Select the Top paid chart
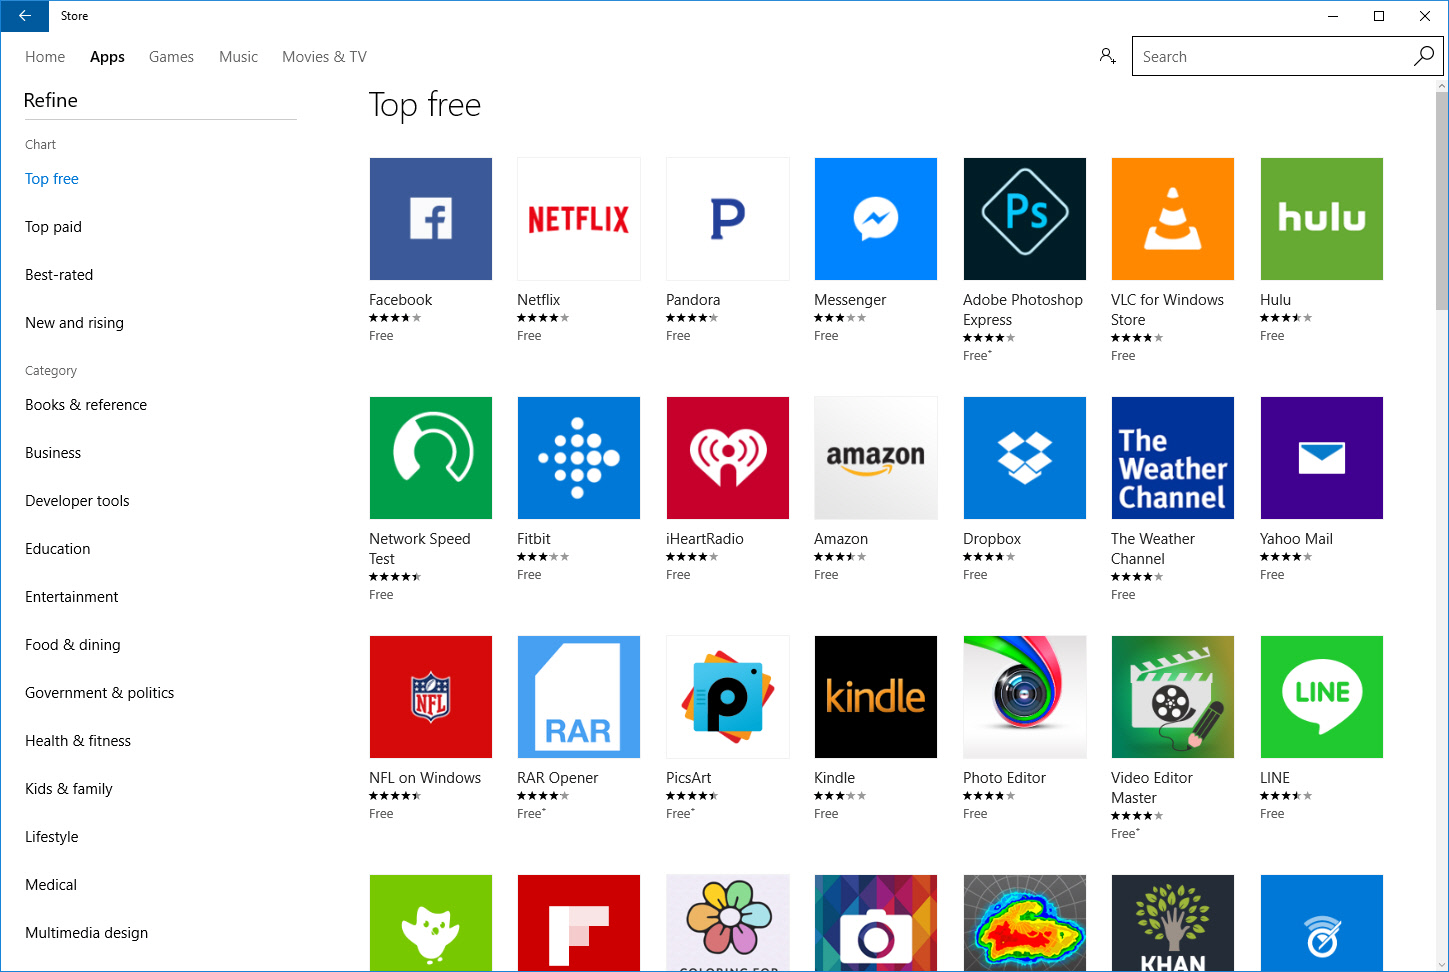This screenshot has height=972, width=1449. [53, 227]
